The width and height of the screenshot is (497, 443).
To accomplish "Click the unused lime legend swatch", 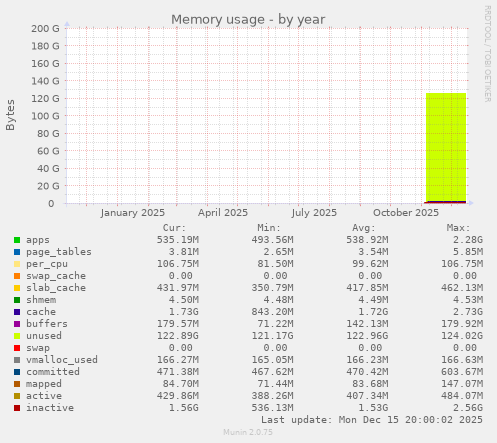I will pos(17,336).
